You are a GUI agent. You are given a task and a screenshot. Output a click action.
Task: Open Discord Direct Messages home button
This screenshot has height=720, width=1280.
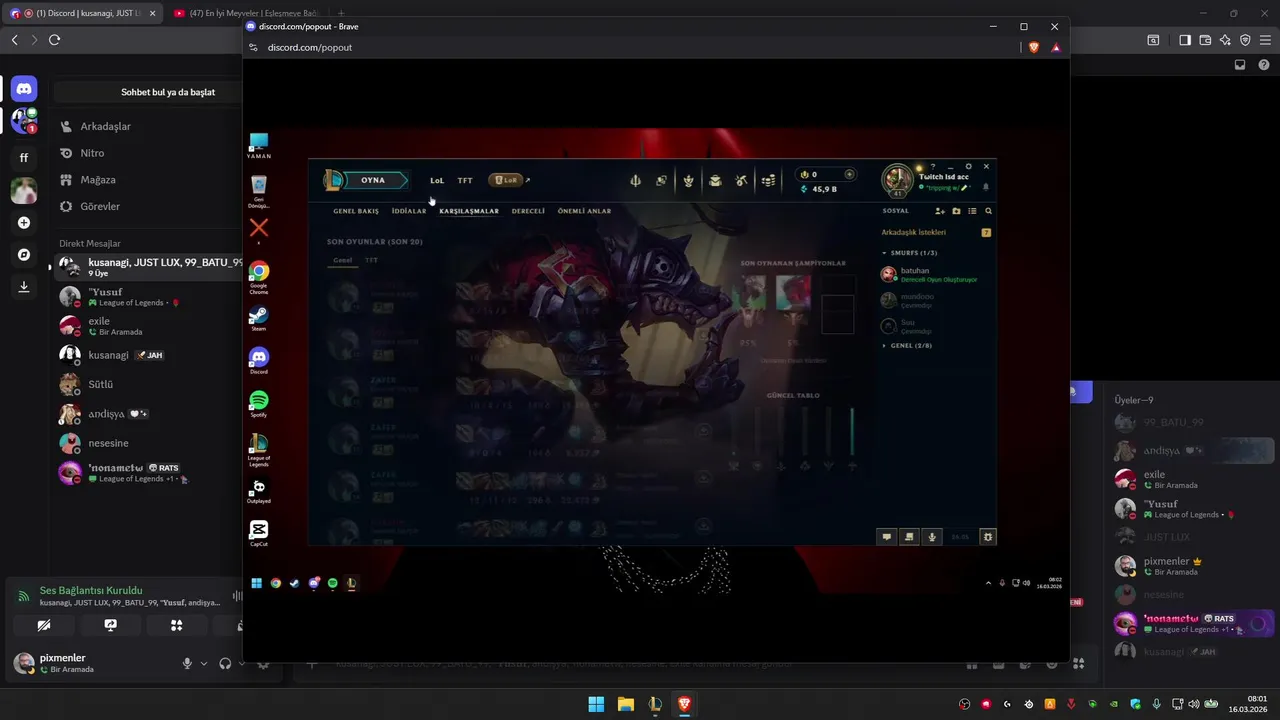coord(24,89)
